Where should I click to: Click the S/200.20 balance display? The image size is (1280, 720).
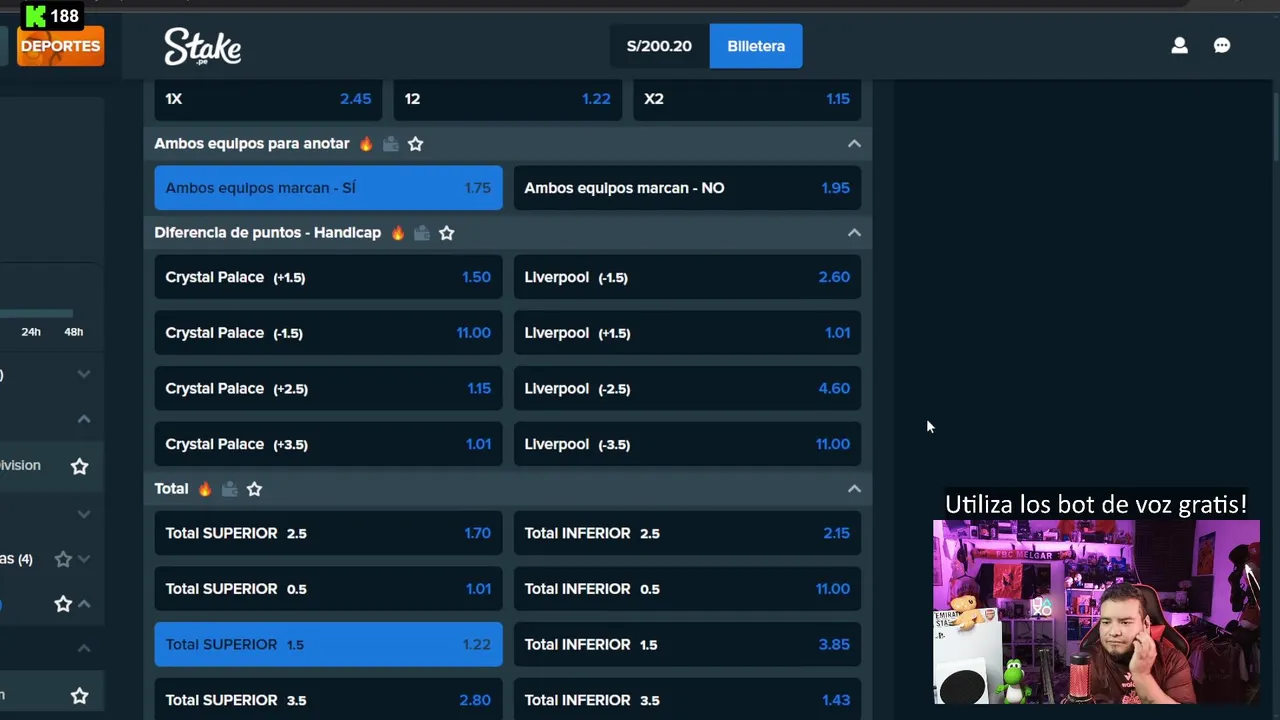click(659, 46)
